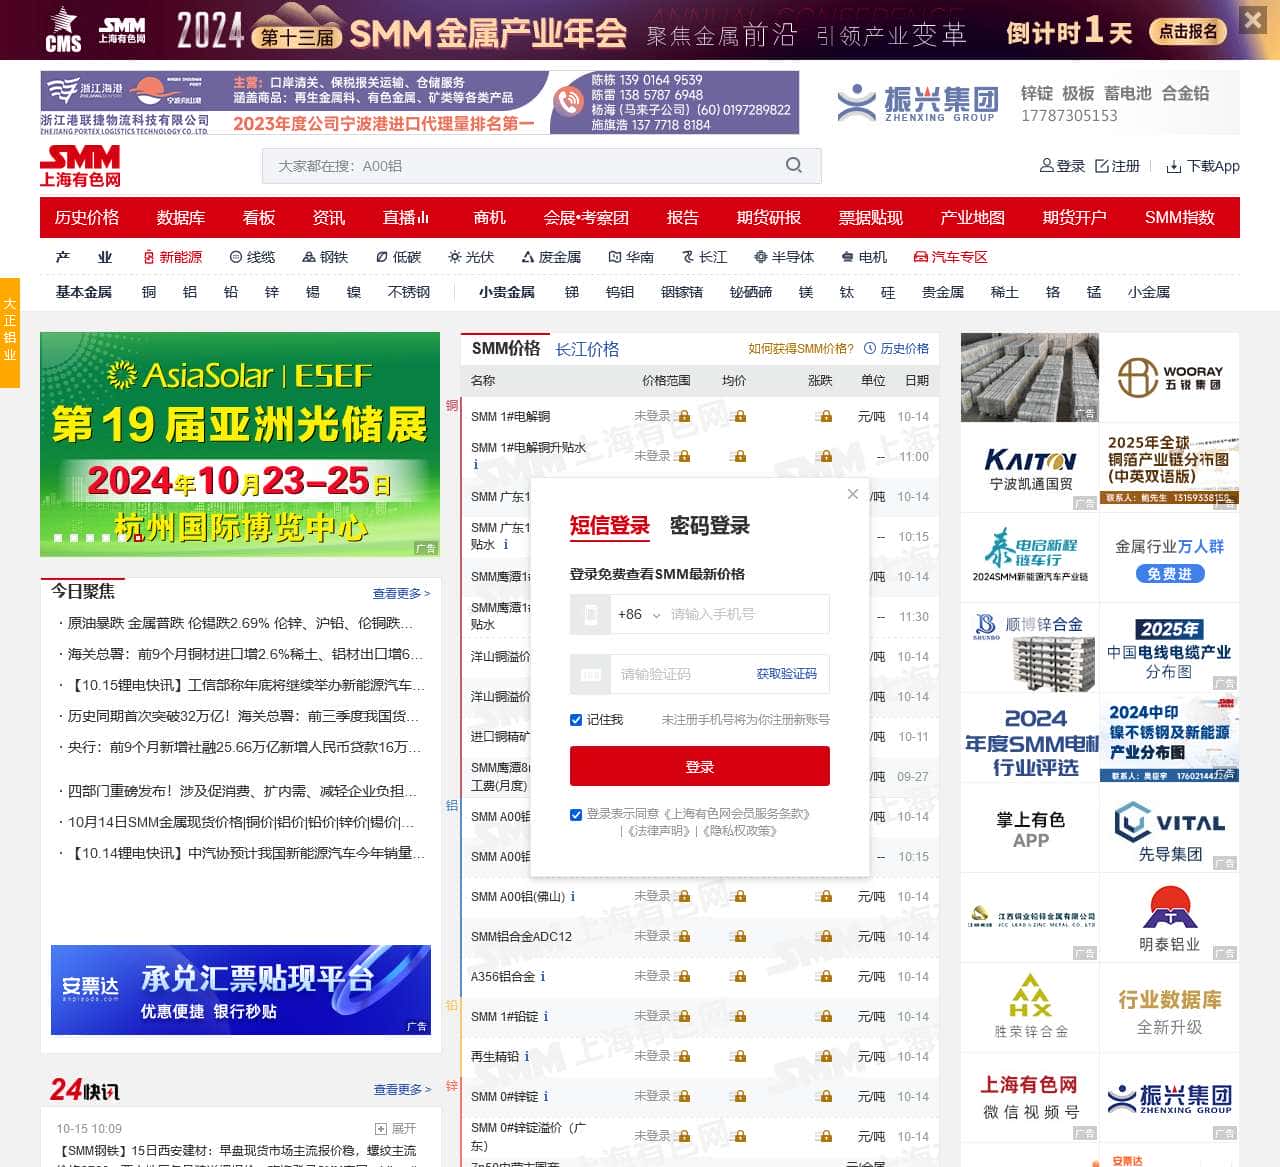Click lock icon in SMM 1#电解铜 price range
Screen dimensions: 1280x1167
point(683,417)
